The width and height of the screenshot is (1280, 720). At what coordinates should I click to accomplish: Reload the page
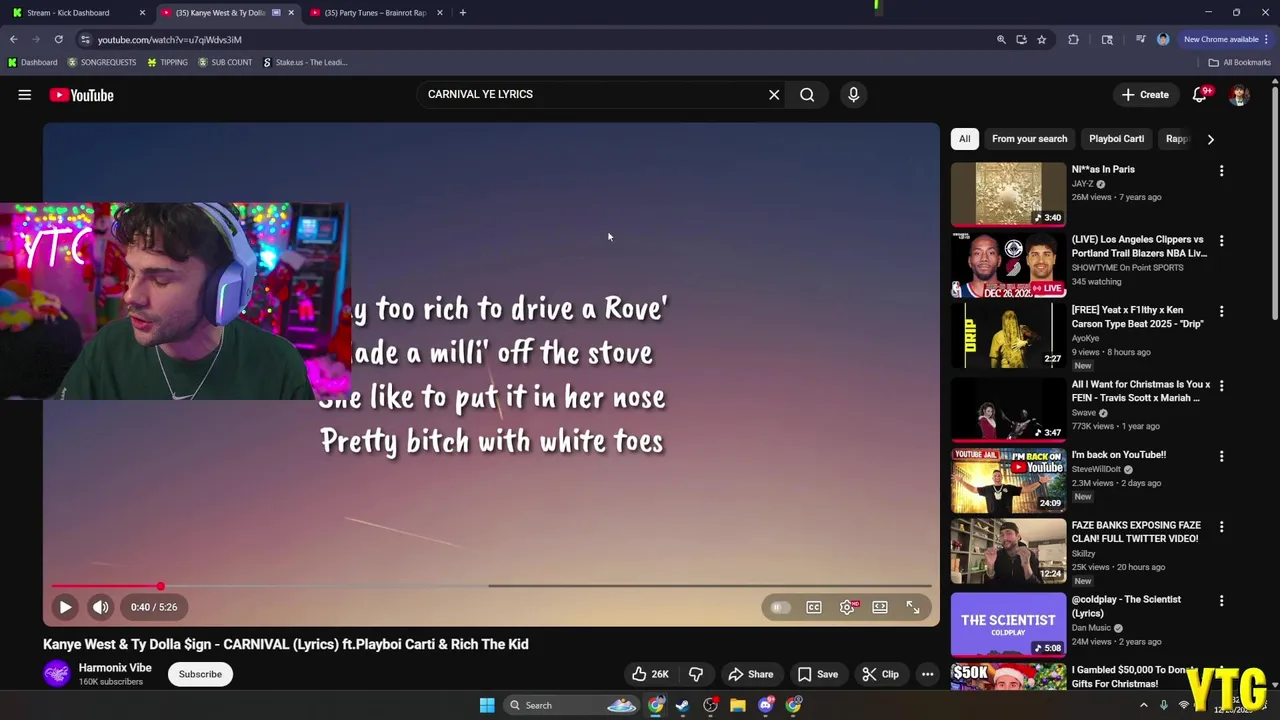(x=59, y=39)
